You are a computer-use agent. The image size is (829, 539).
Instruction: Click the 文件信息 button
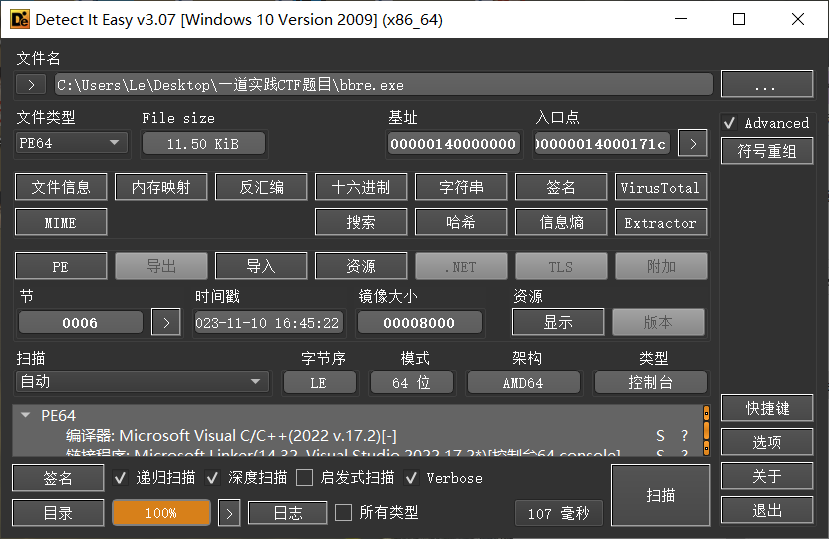pyautogui.click(x=61, y=187)
